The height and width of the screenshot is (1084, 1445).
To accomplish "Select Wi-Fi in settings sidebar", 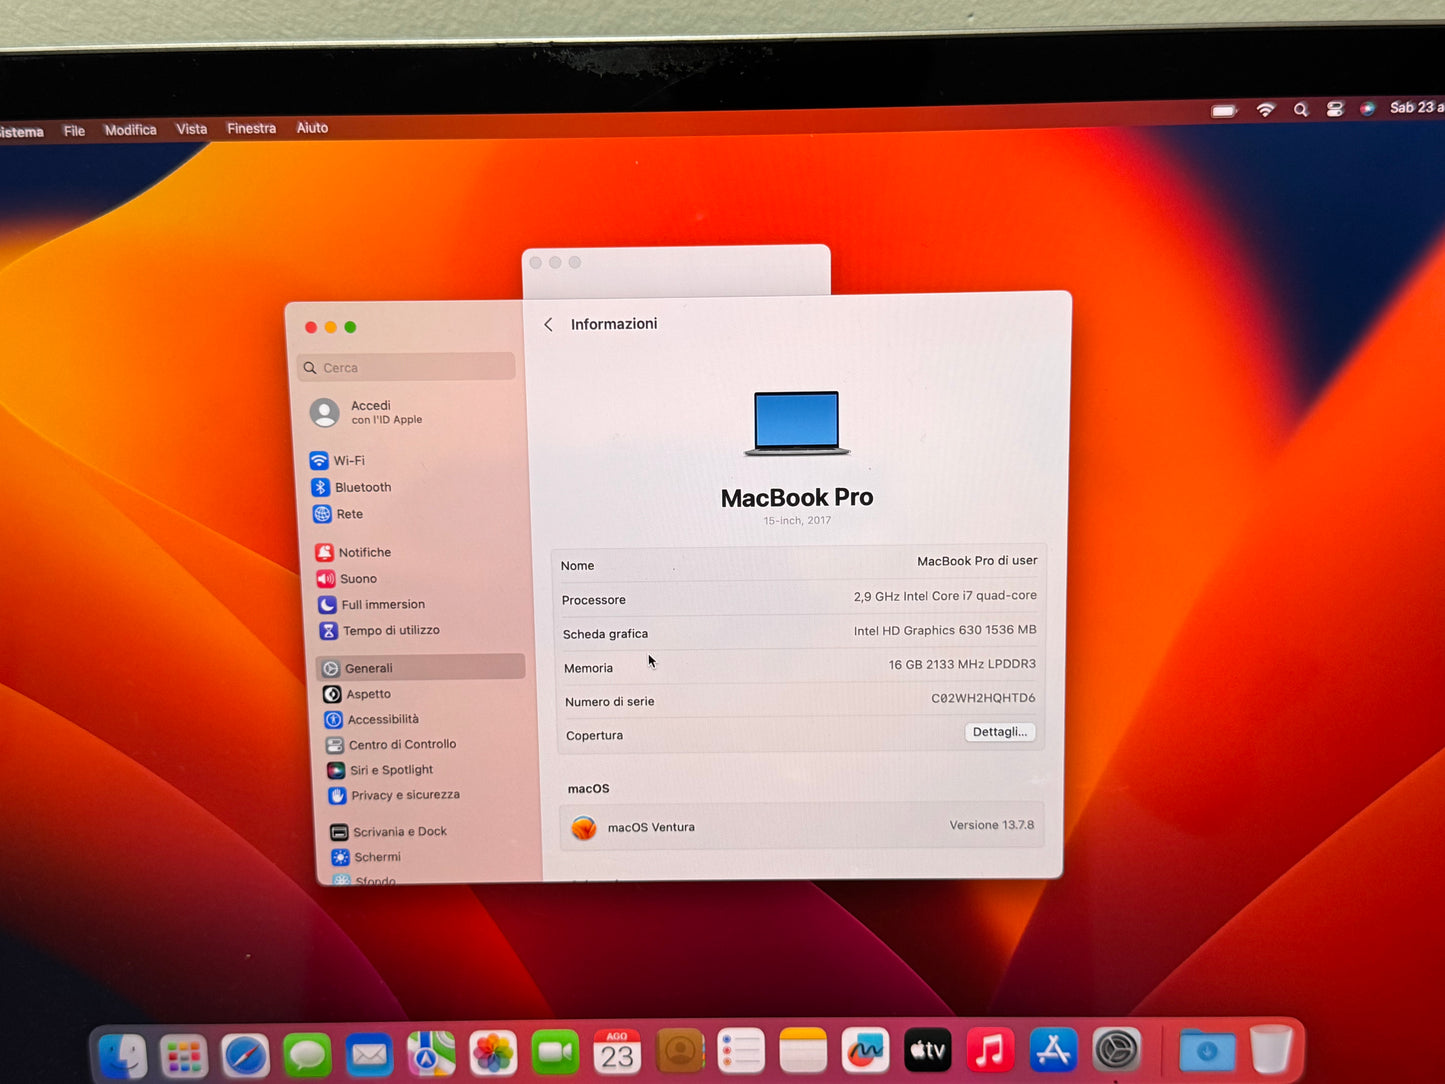I will pos(337,460).
